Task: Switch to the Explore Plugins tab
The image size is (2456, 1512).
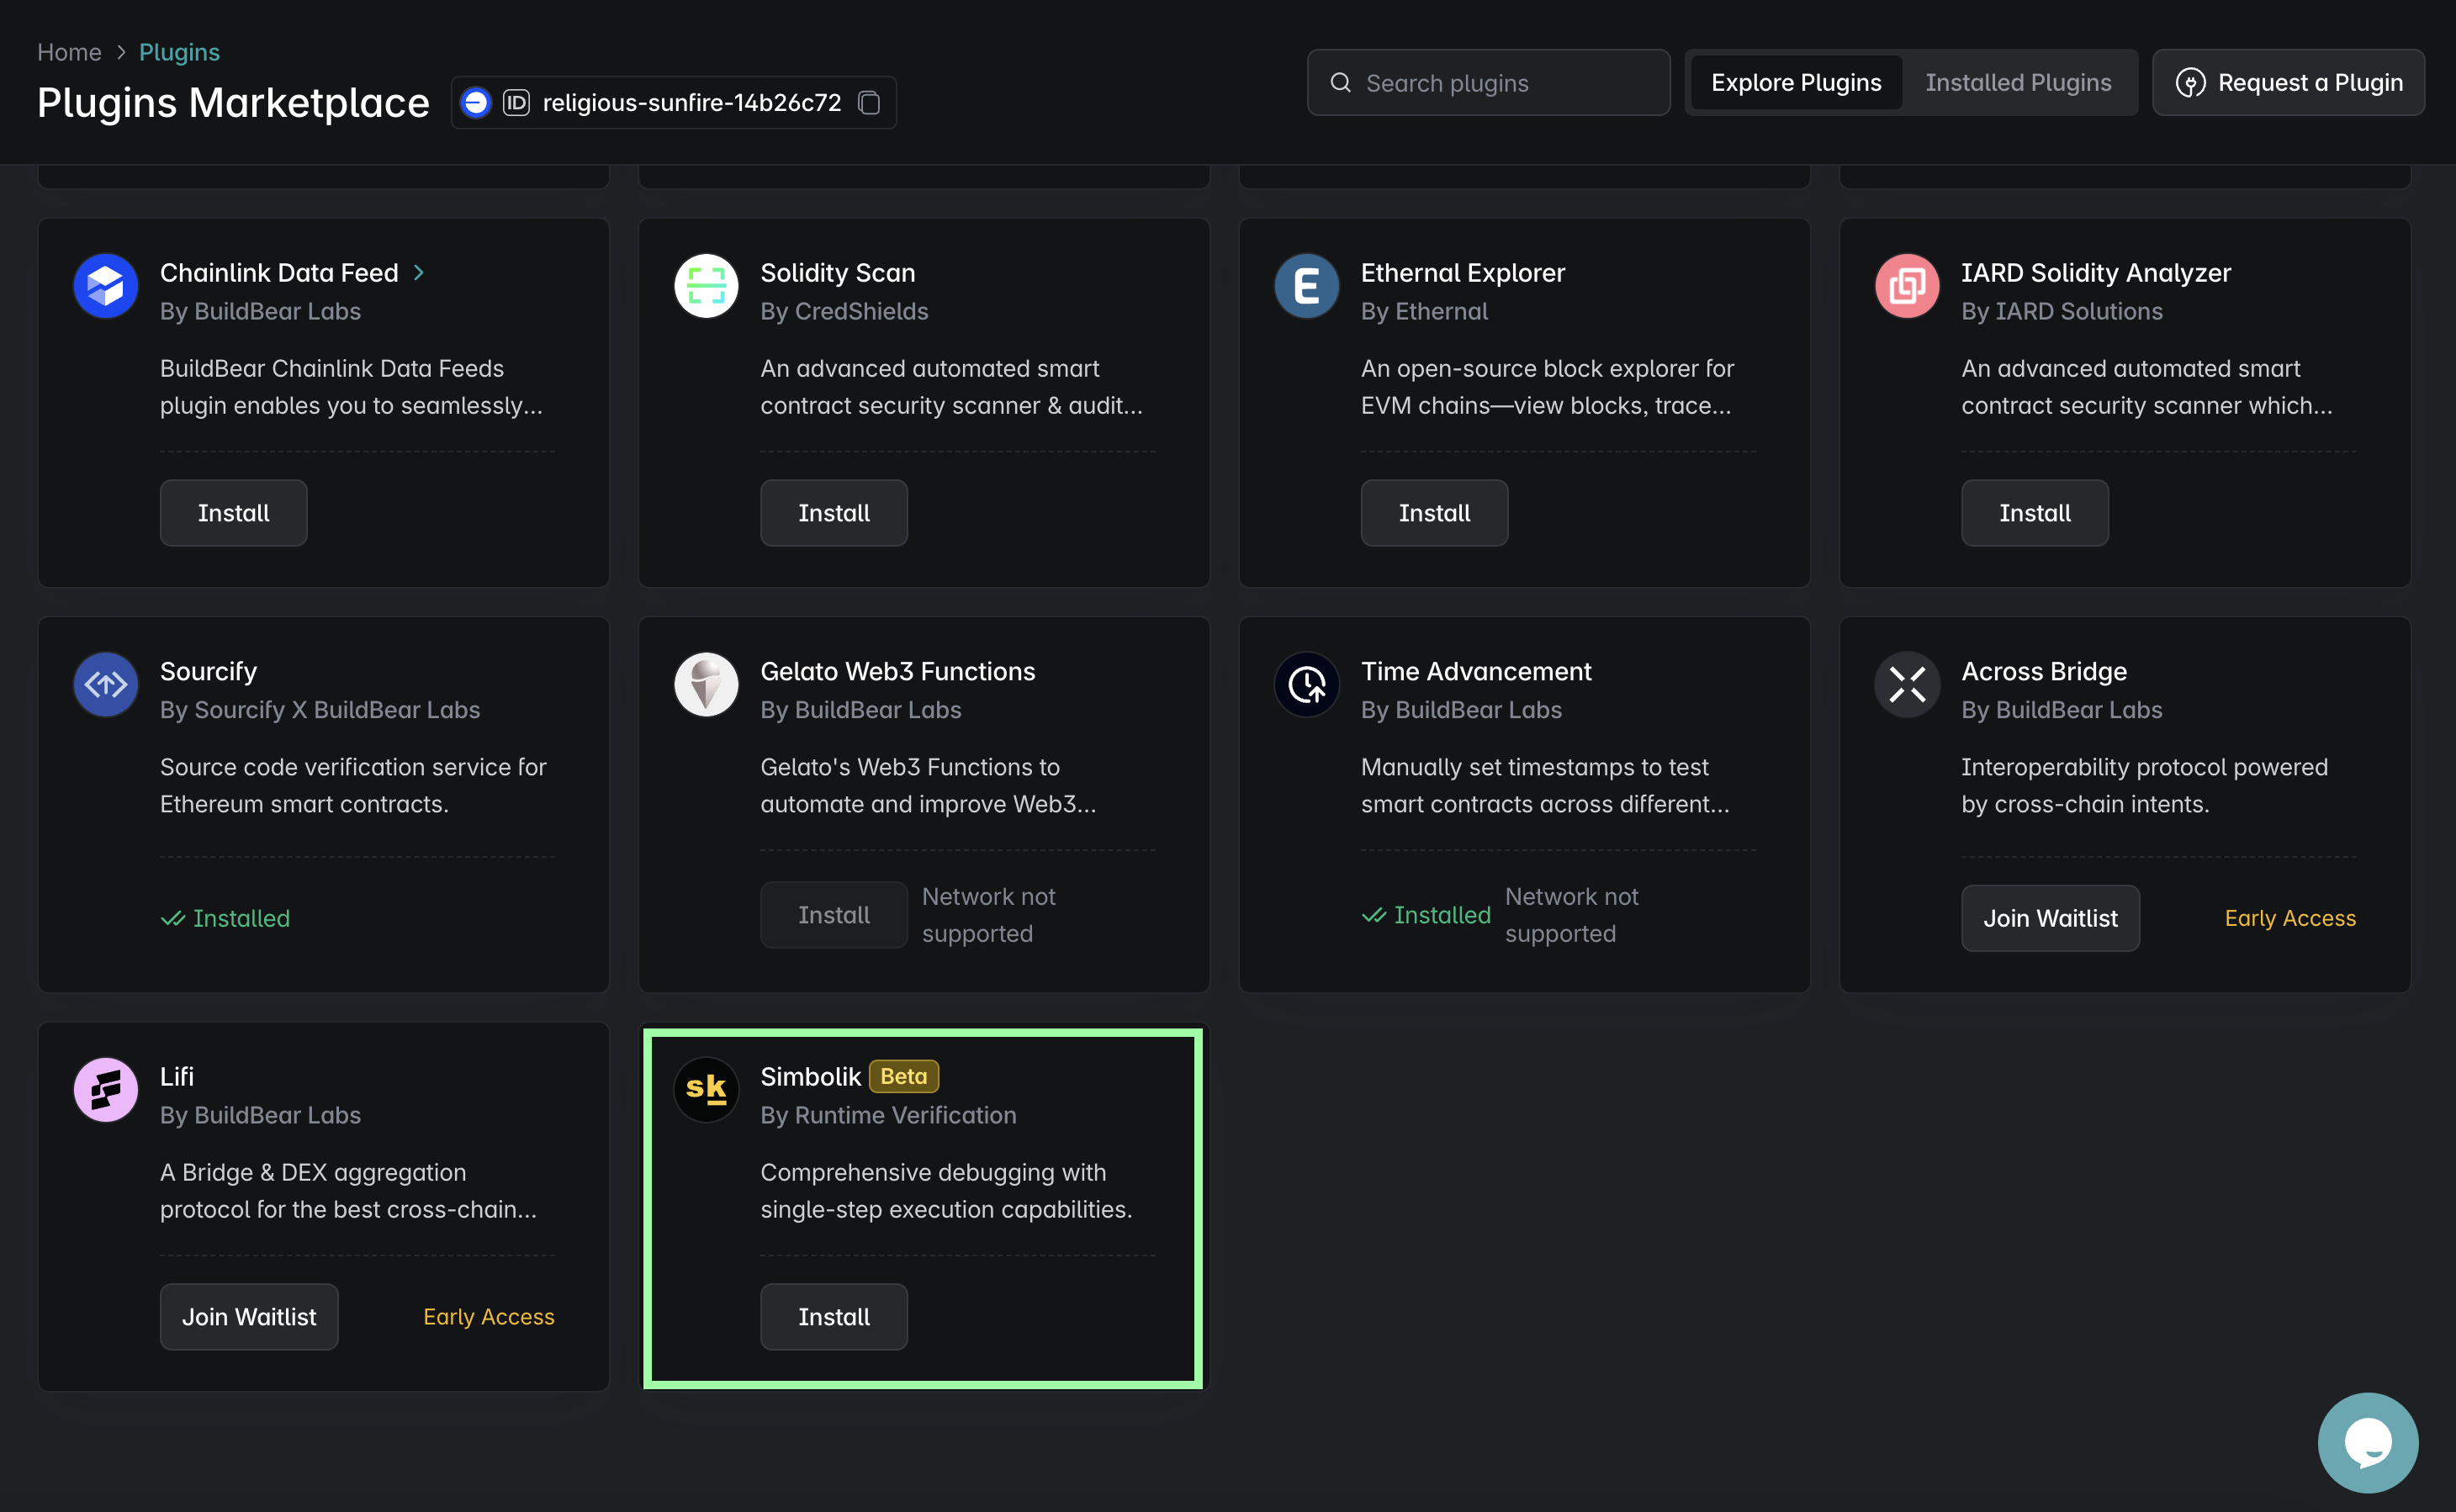Action: pos(1796,83)
